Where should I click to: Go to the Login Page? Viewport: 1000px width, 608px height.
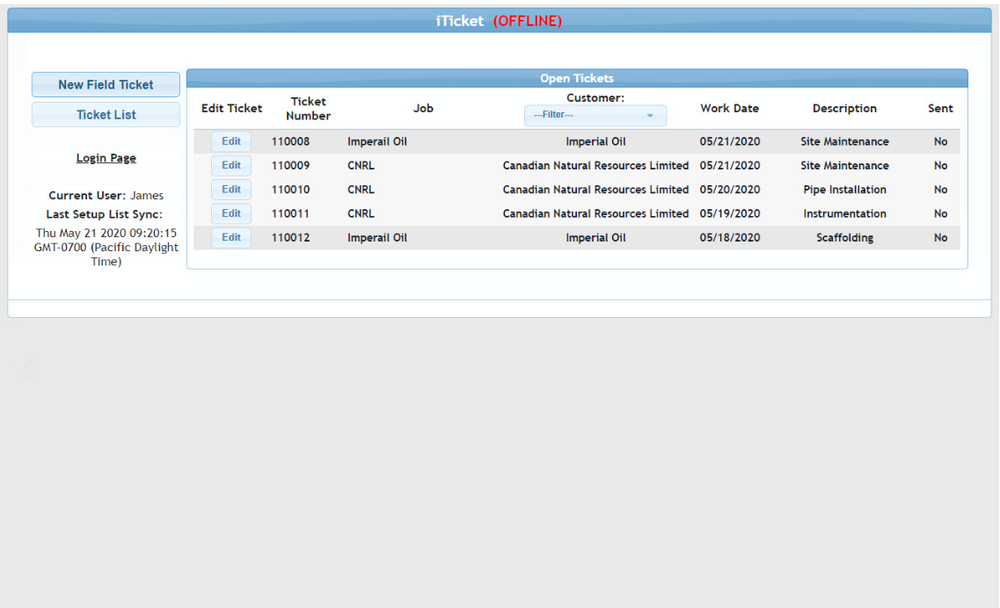105,157
